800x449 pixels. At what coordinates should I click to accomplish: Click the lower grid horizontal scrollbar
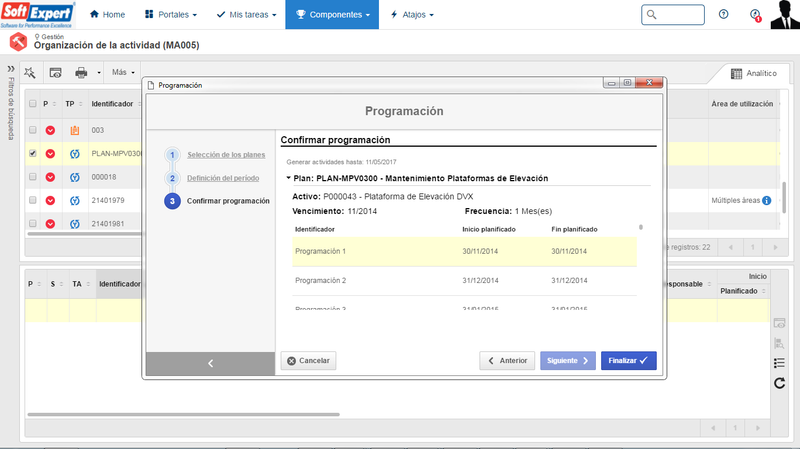[x=183, y=414]
